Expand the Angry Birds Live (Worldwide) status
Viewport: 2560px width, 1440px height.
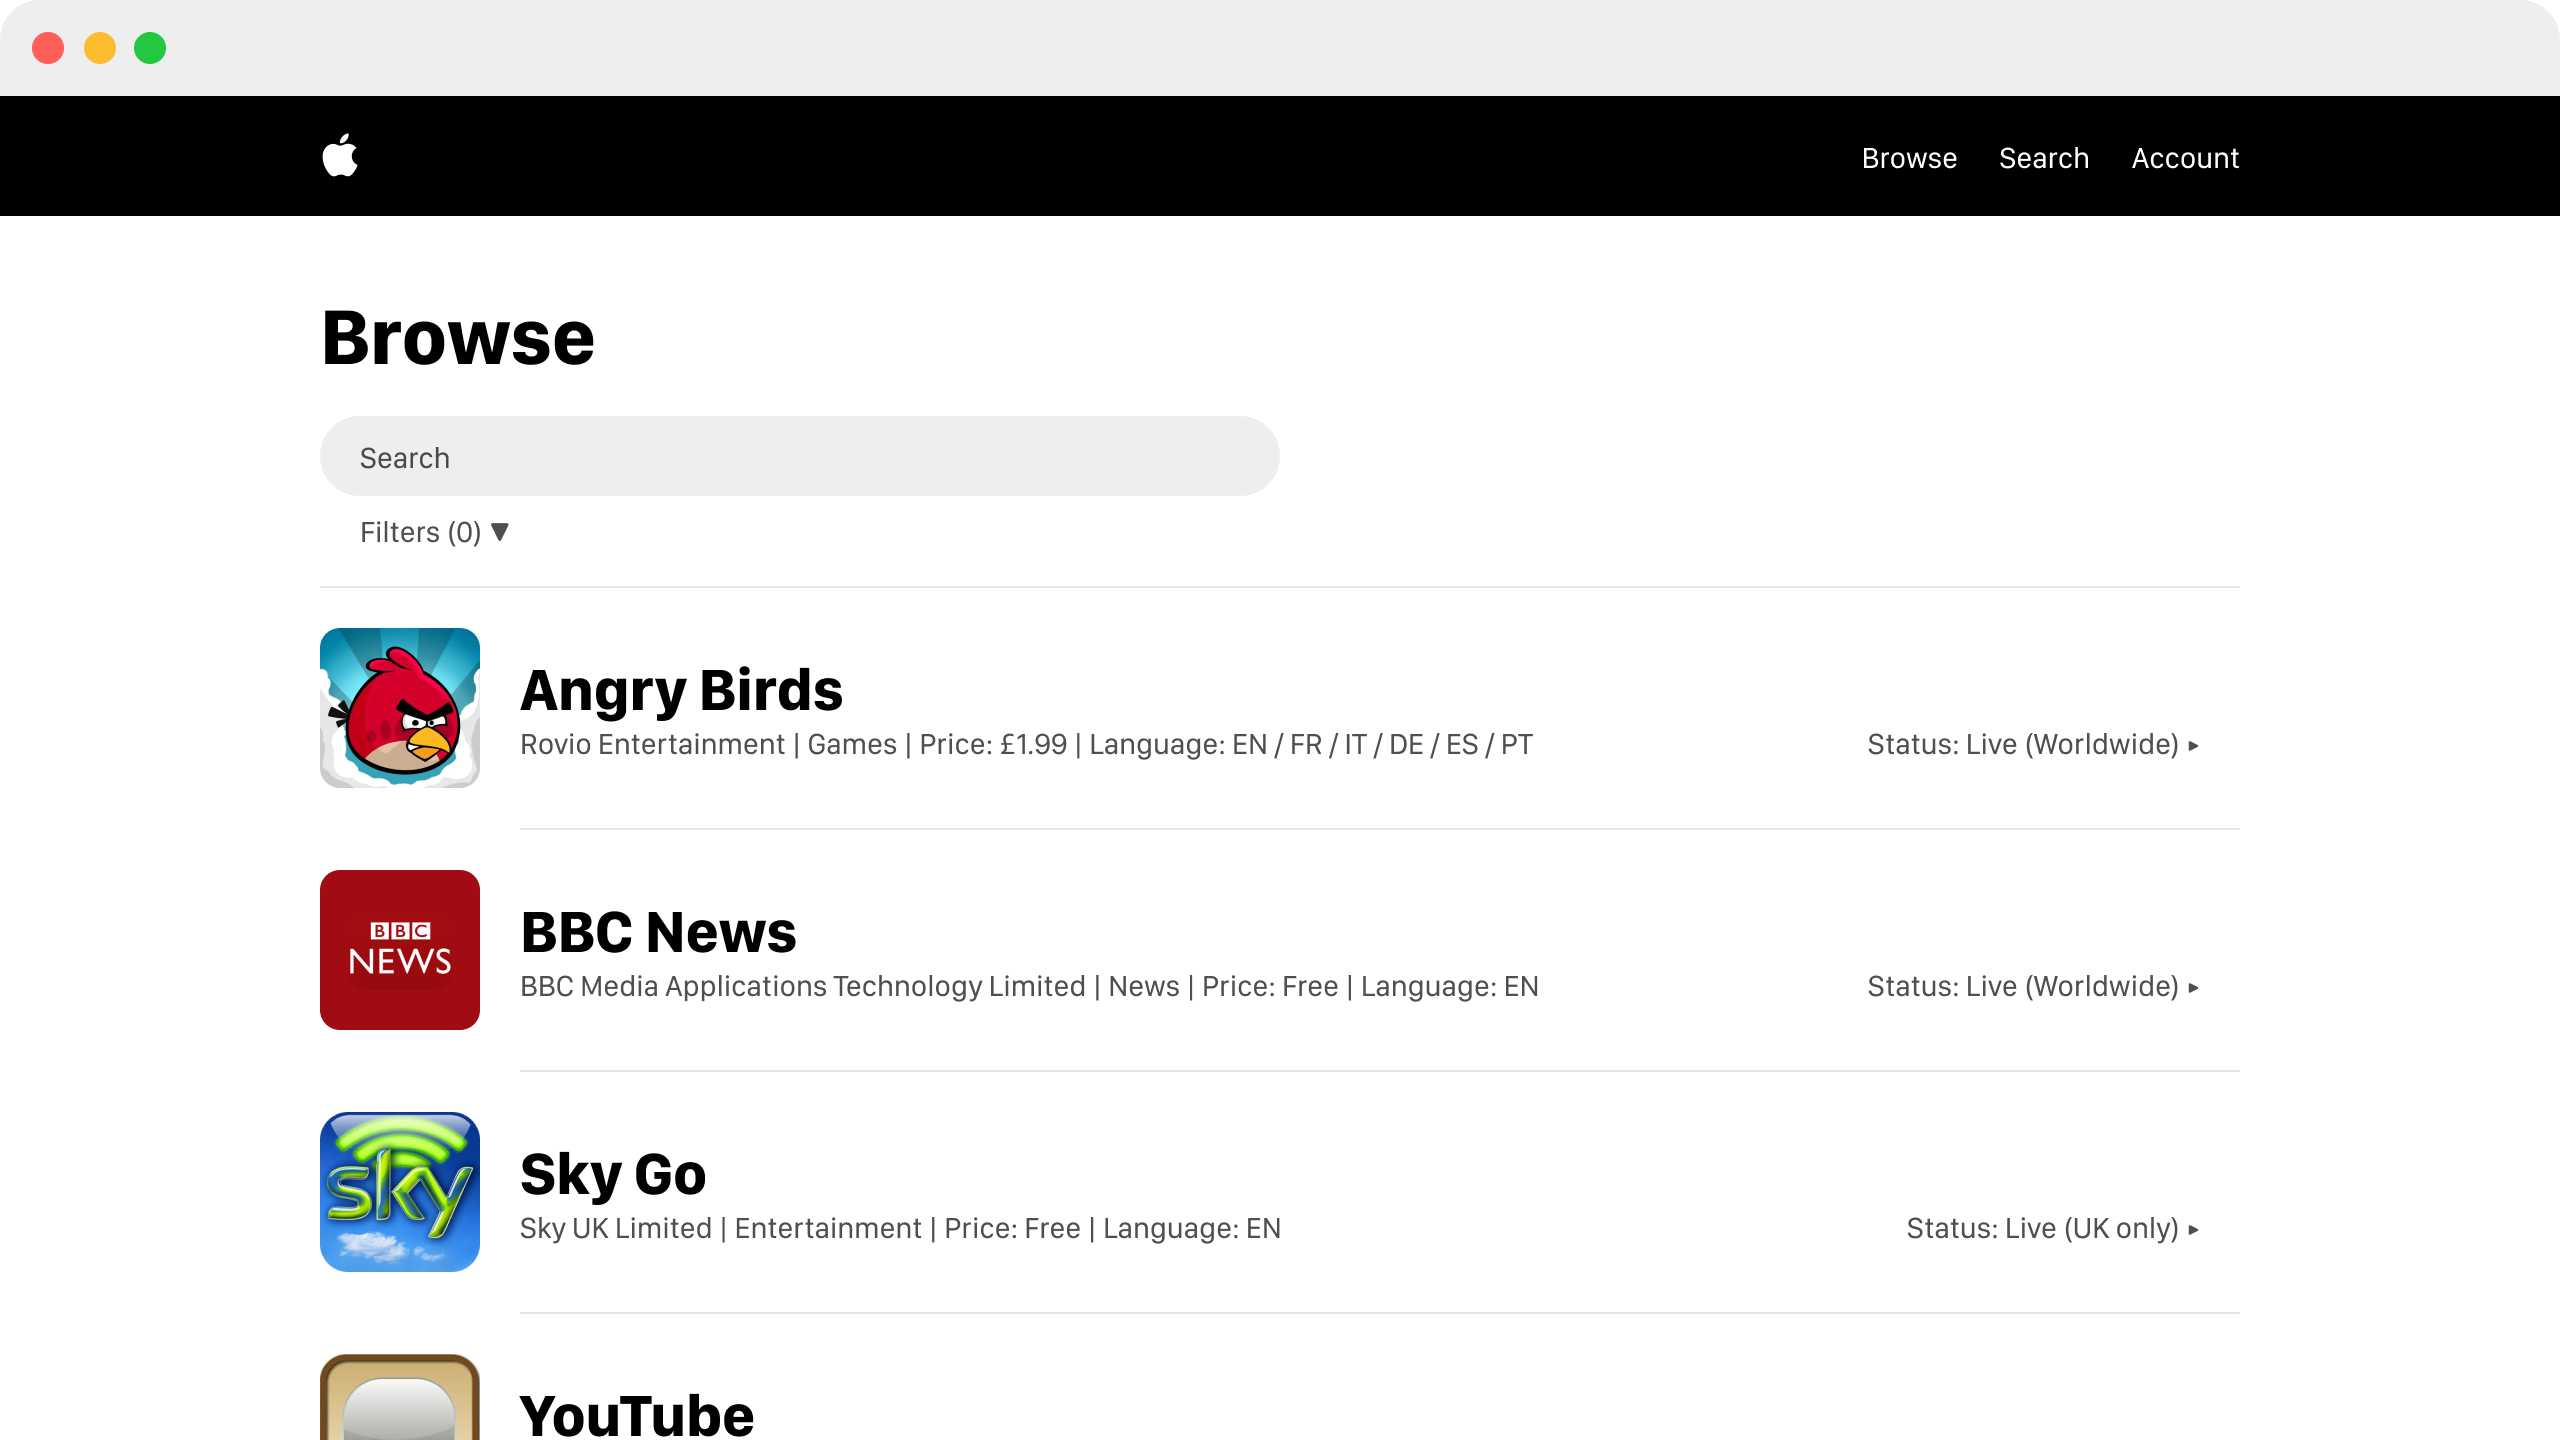click(2033, 745)
